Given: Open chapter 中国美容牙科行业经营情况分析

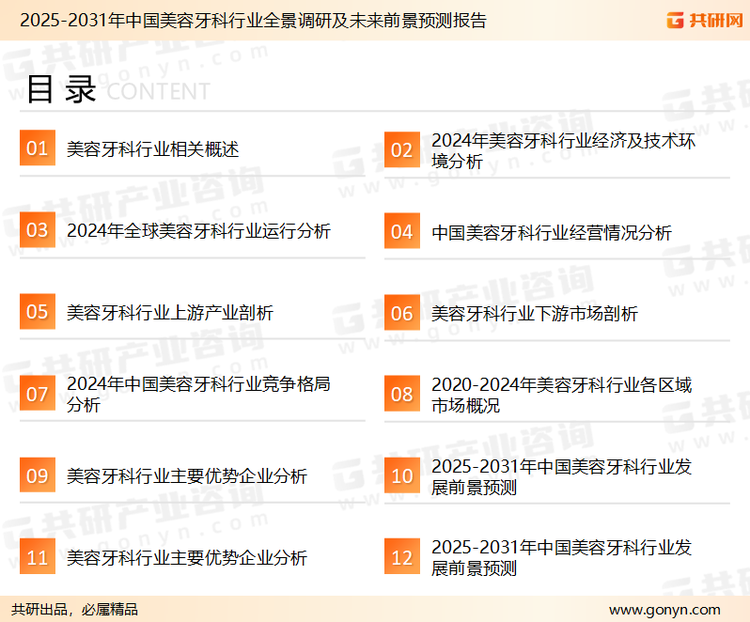Looking at the screenshot, I should coord(551,233).
